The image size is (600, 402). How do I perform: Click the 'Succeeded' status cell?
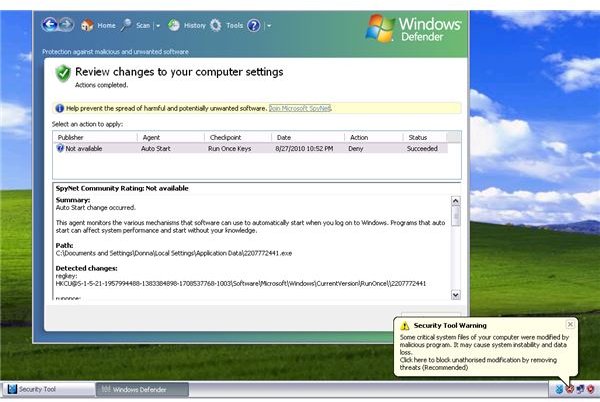tap(422, 148)
